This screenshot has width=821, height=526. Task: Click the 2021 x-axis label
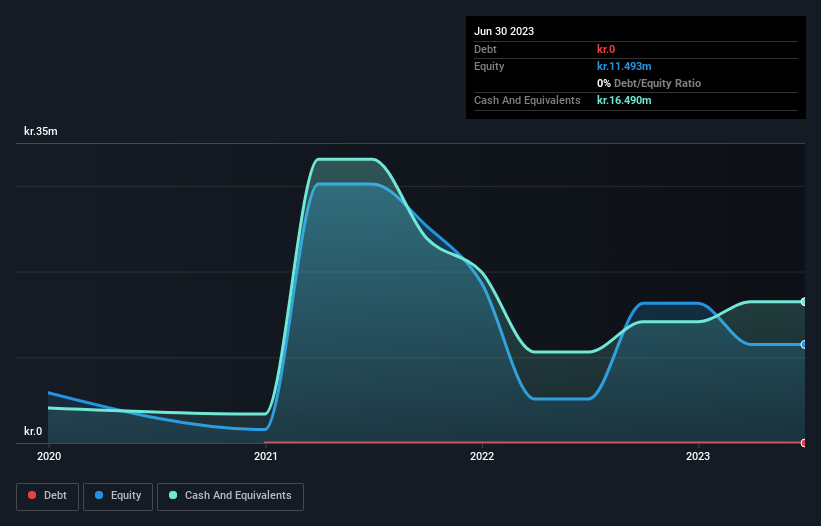[x=265, y=456]
